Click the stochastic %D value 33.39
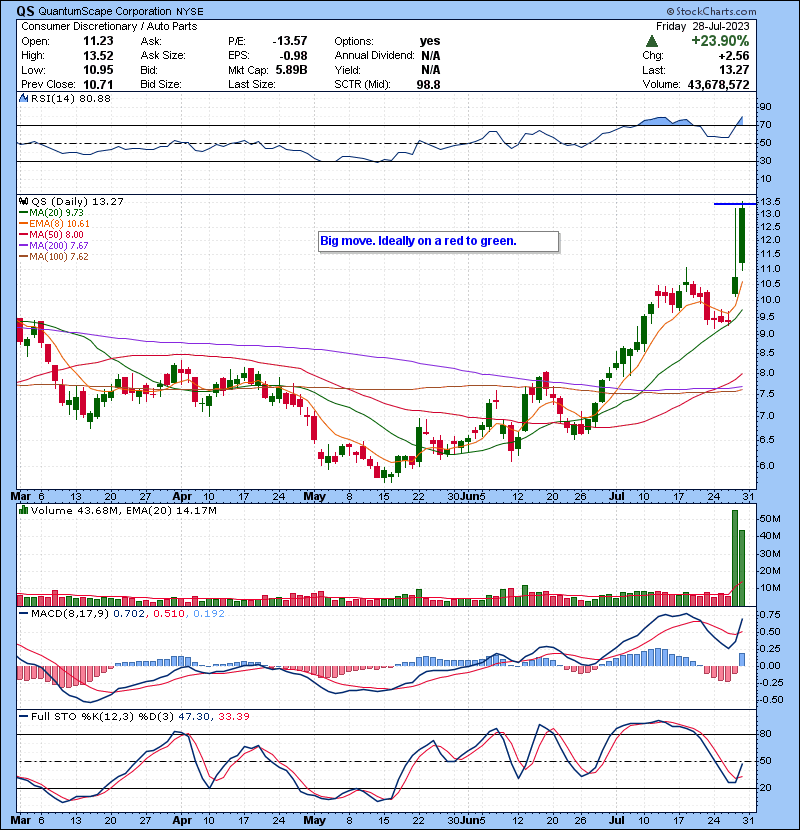 point(233,716)
